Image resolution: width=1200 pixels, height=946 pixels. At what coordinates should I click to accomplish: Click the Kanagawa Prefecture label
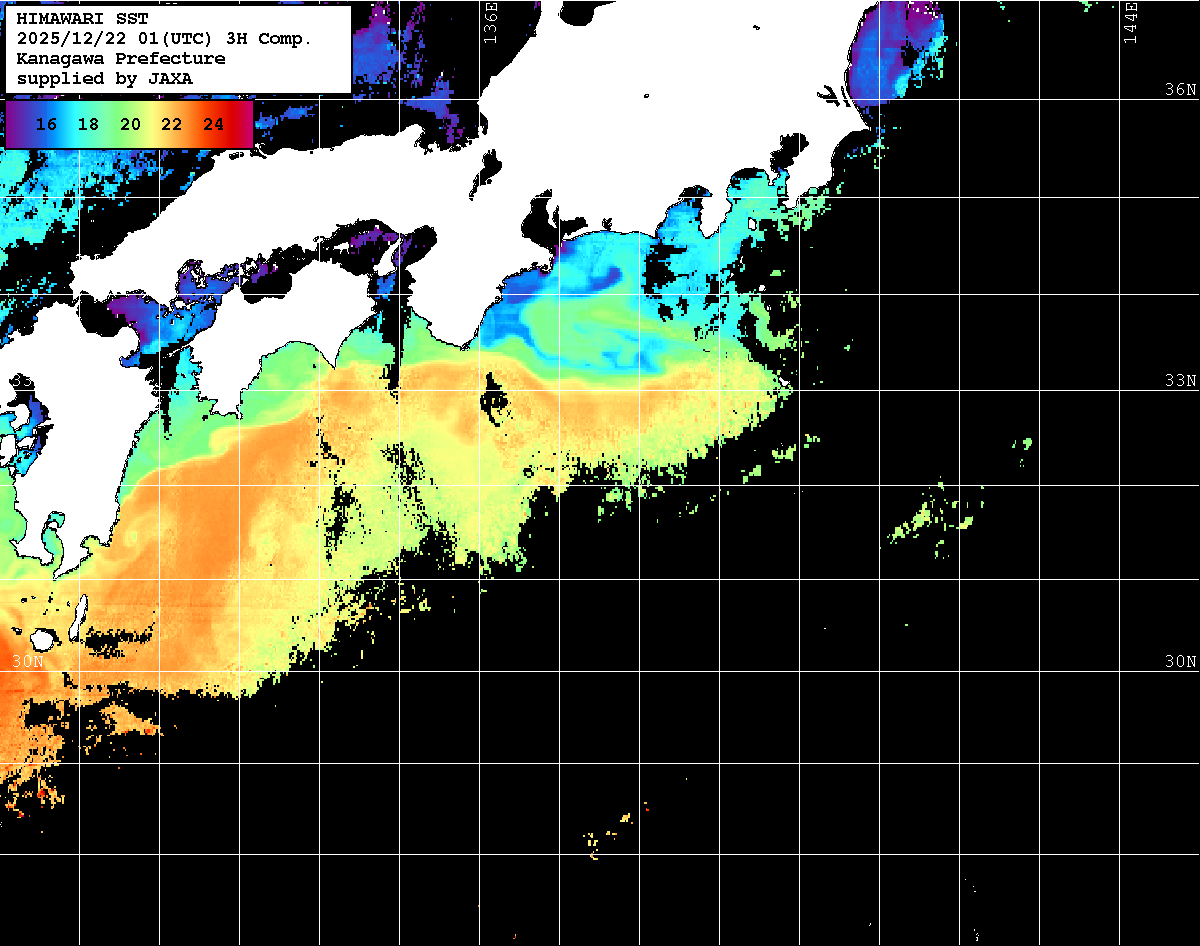click(120, 59)
